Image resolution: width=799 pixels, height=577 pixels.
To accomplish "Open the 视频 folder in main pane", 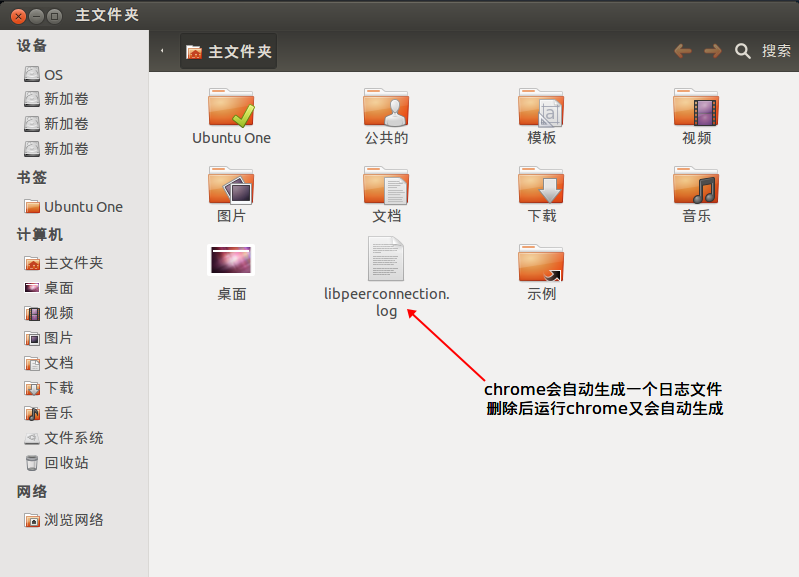I will pos(696,108).
